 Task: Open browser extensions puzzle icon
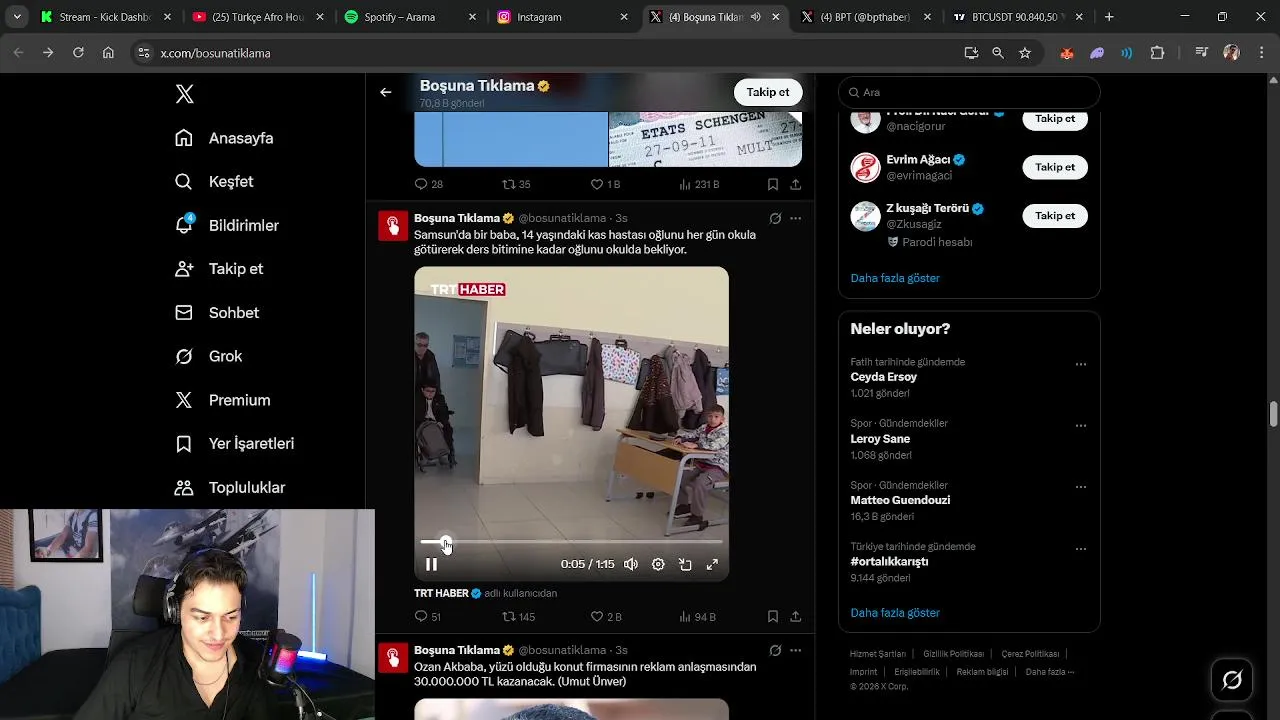click(x=1158, y=53)
